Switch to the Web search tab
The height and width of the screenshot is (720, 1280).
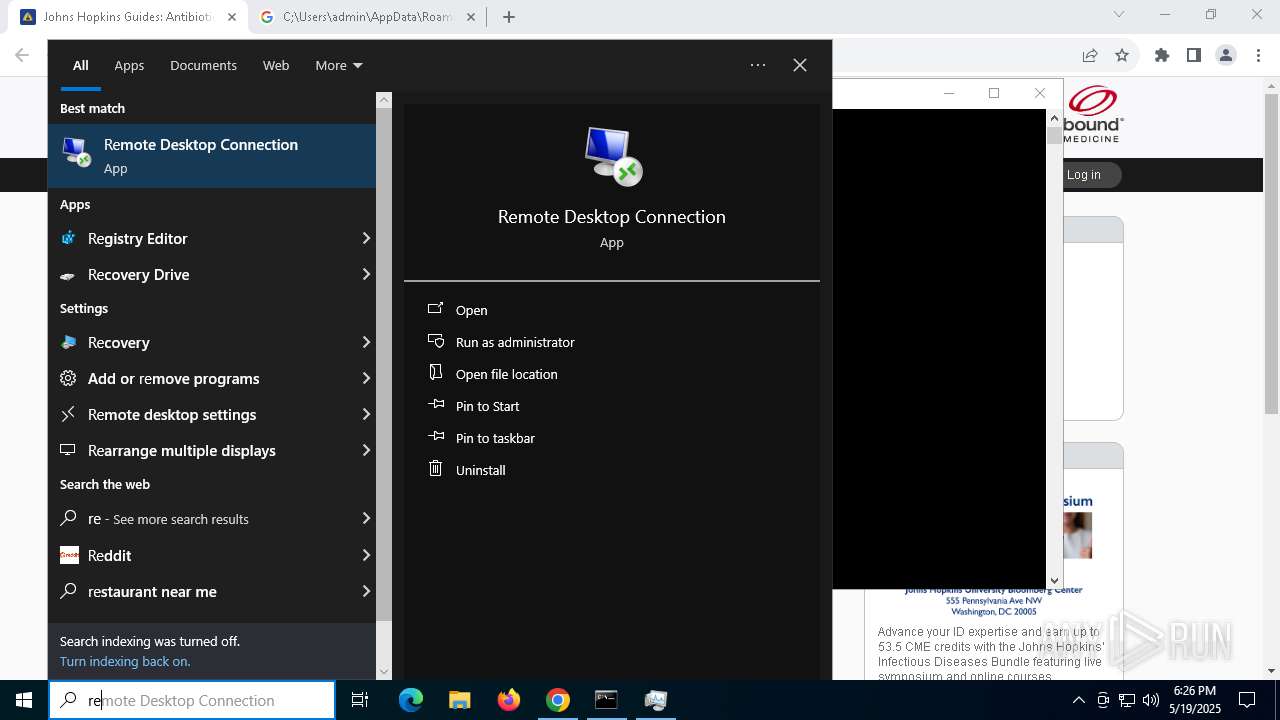[x=276, y=65]
